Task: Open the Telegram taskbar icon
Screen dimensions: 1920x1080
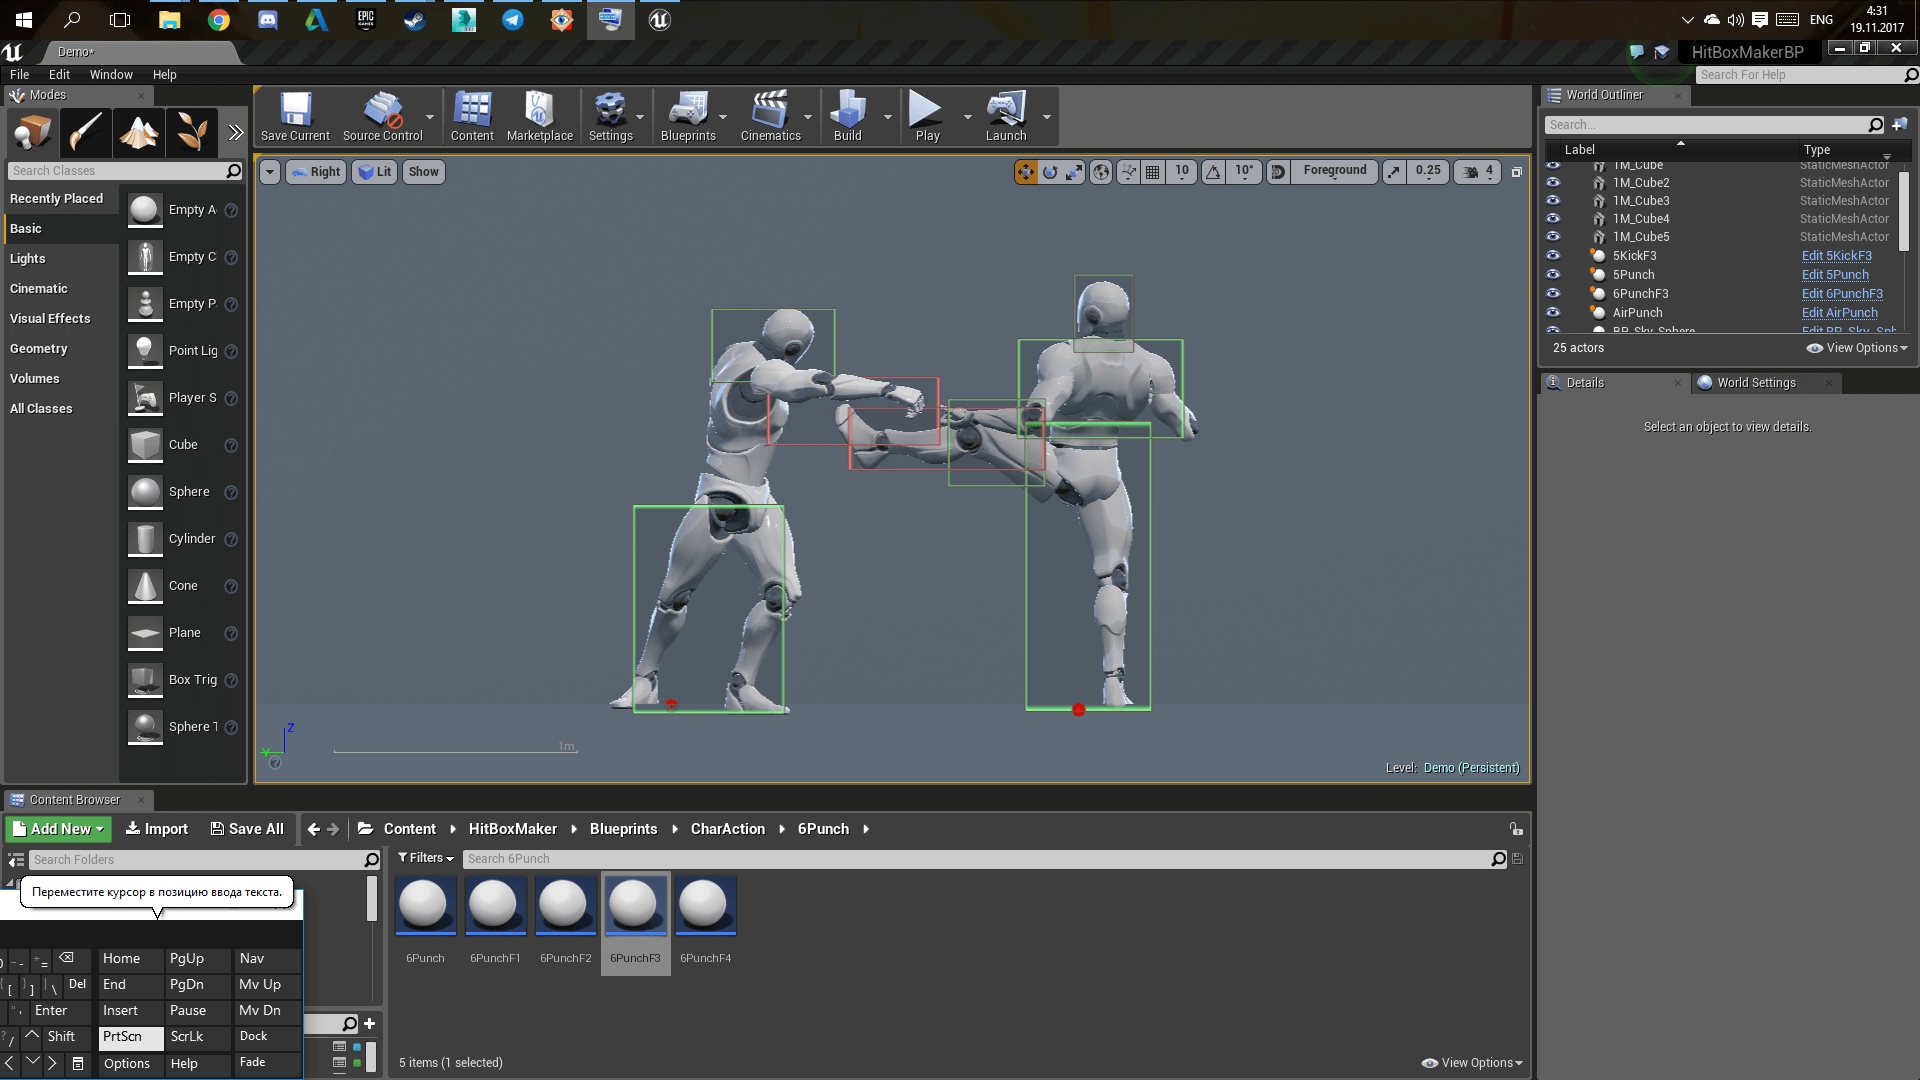Action: [512, 19]
